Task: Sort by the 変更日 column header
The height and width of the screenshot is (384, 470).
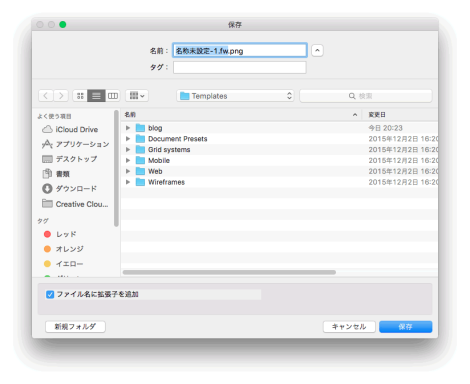Action: click(401, 115)
